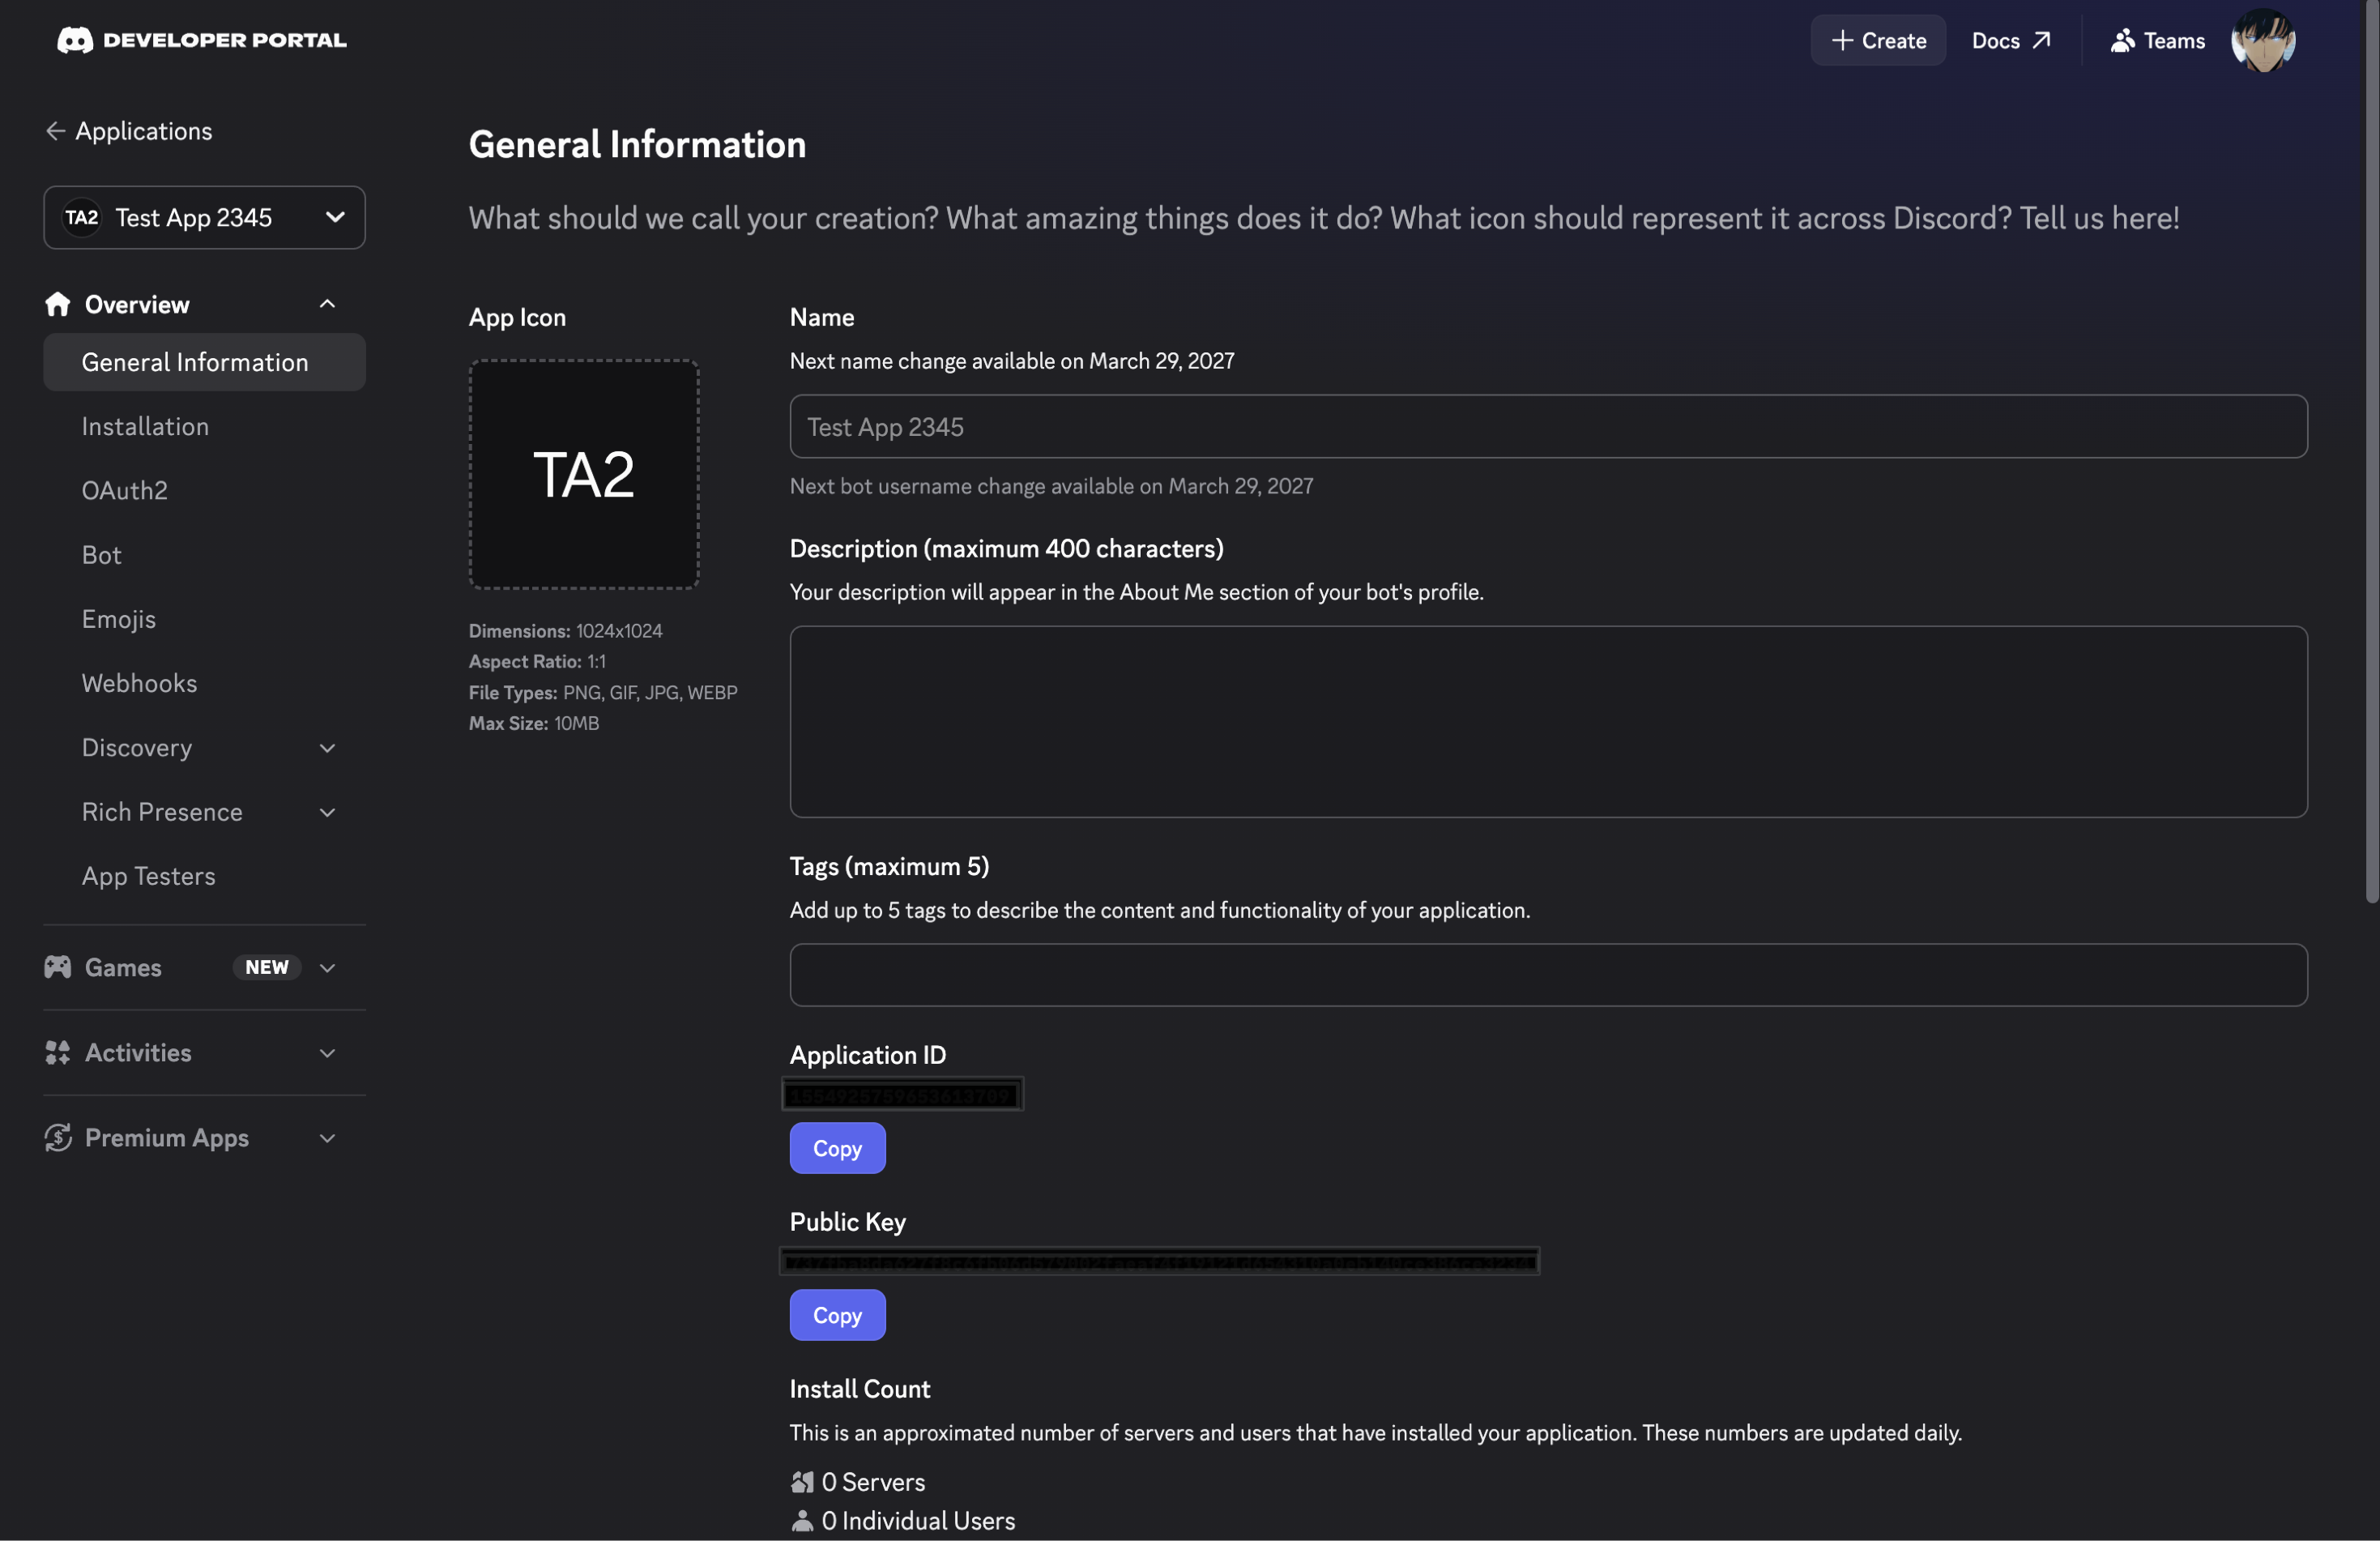Copy the Public Key

coord(837,1314)
